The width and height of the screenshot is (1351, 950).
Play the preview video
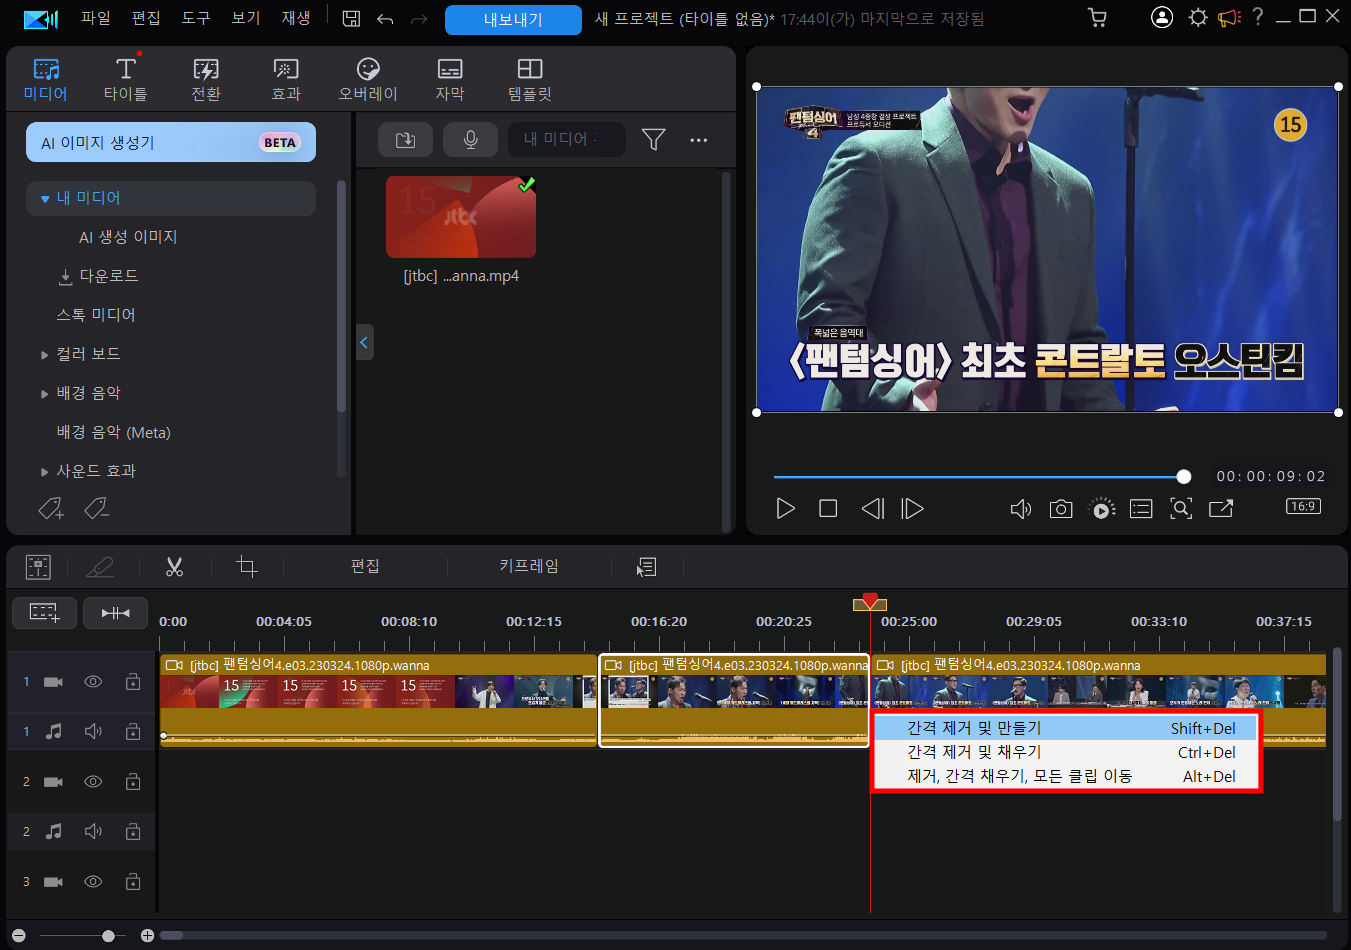click(x=786, y=509)
